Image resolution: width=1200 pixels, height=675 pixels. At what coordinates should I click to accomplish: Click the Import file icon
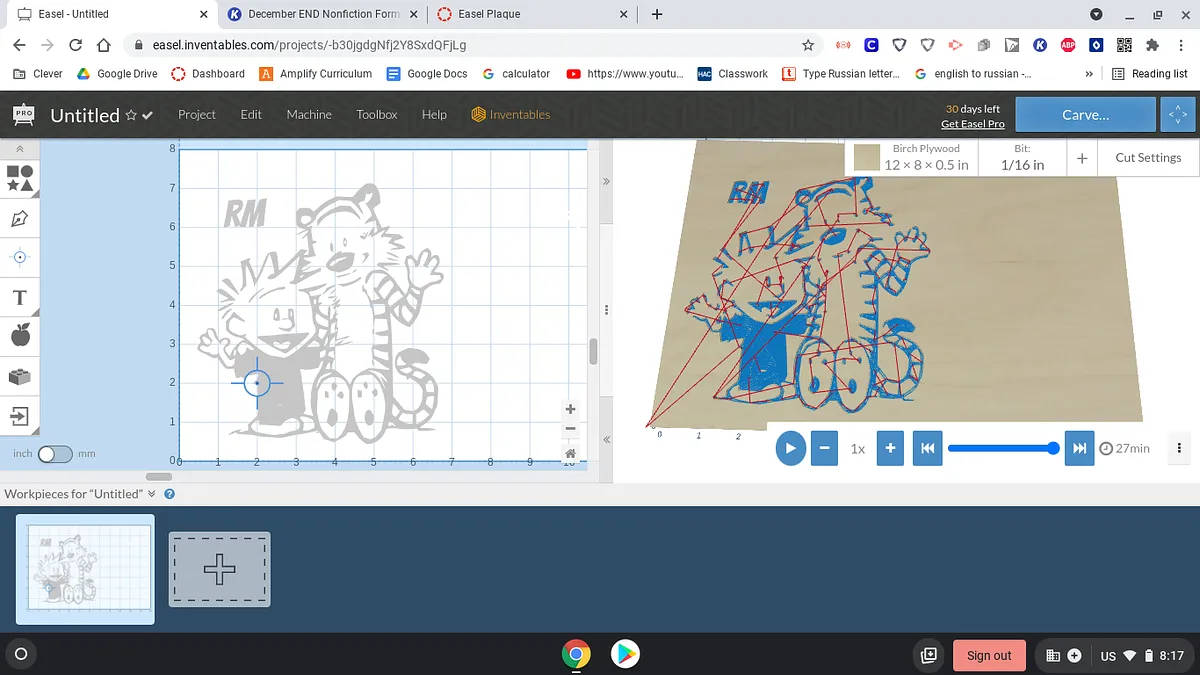(20, 415)
